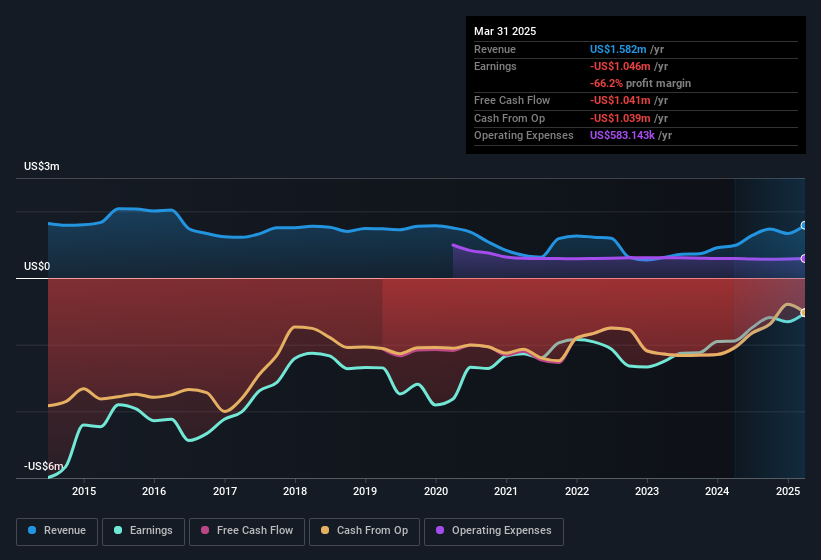Click the blue Revenue legend dot
This screenshot has width=821, height=560.
tap(32, 530)
